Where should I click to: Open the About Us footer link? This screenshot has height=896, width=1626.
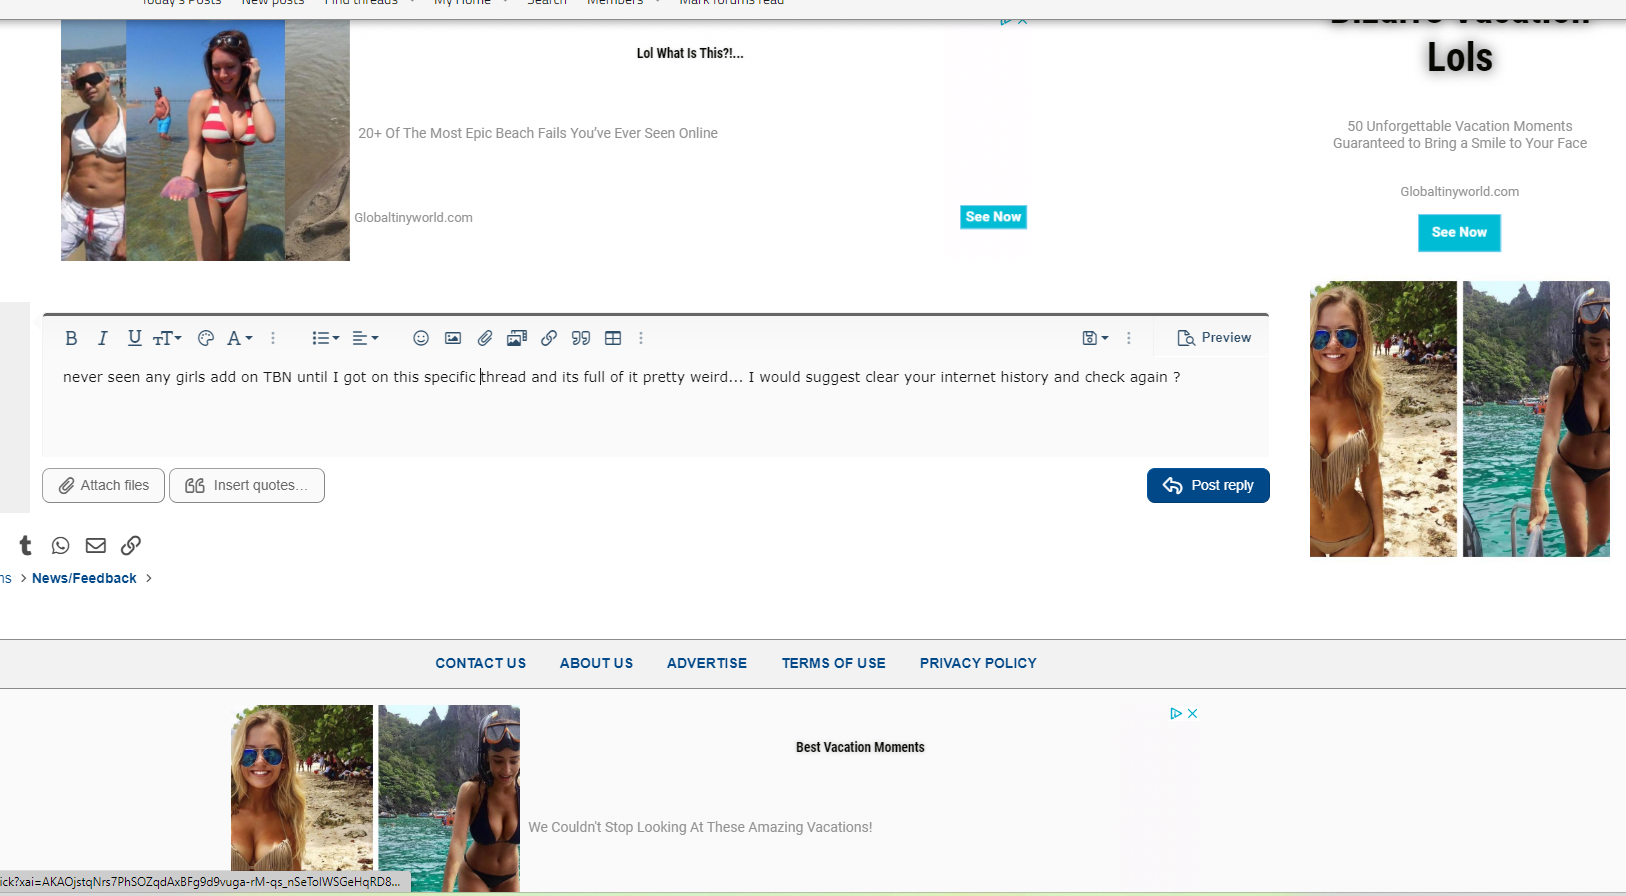(596, 663)
